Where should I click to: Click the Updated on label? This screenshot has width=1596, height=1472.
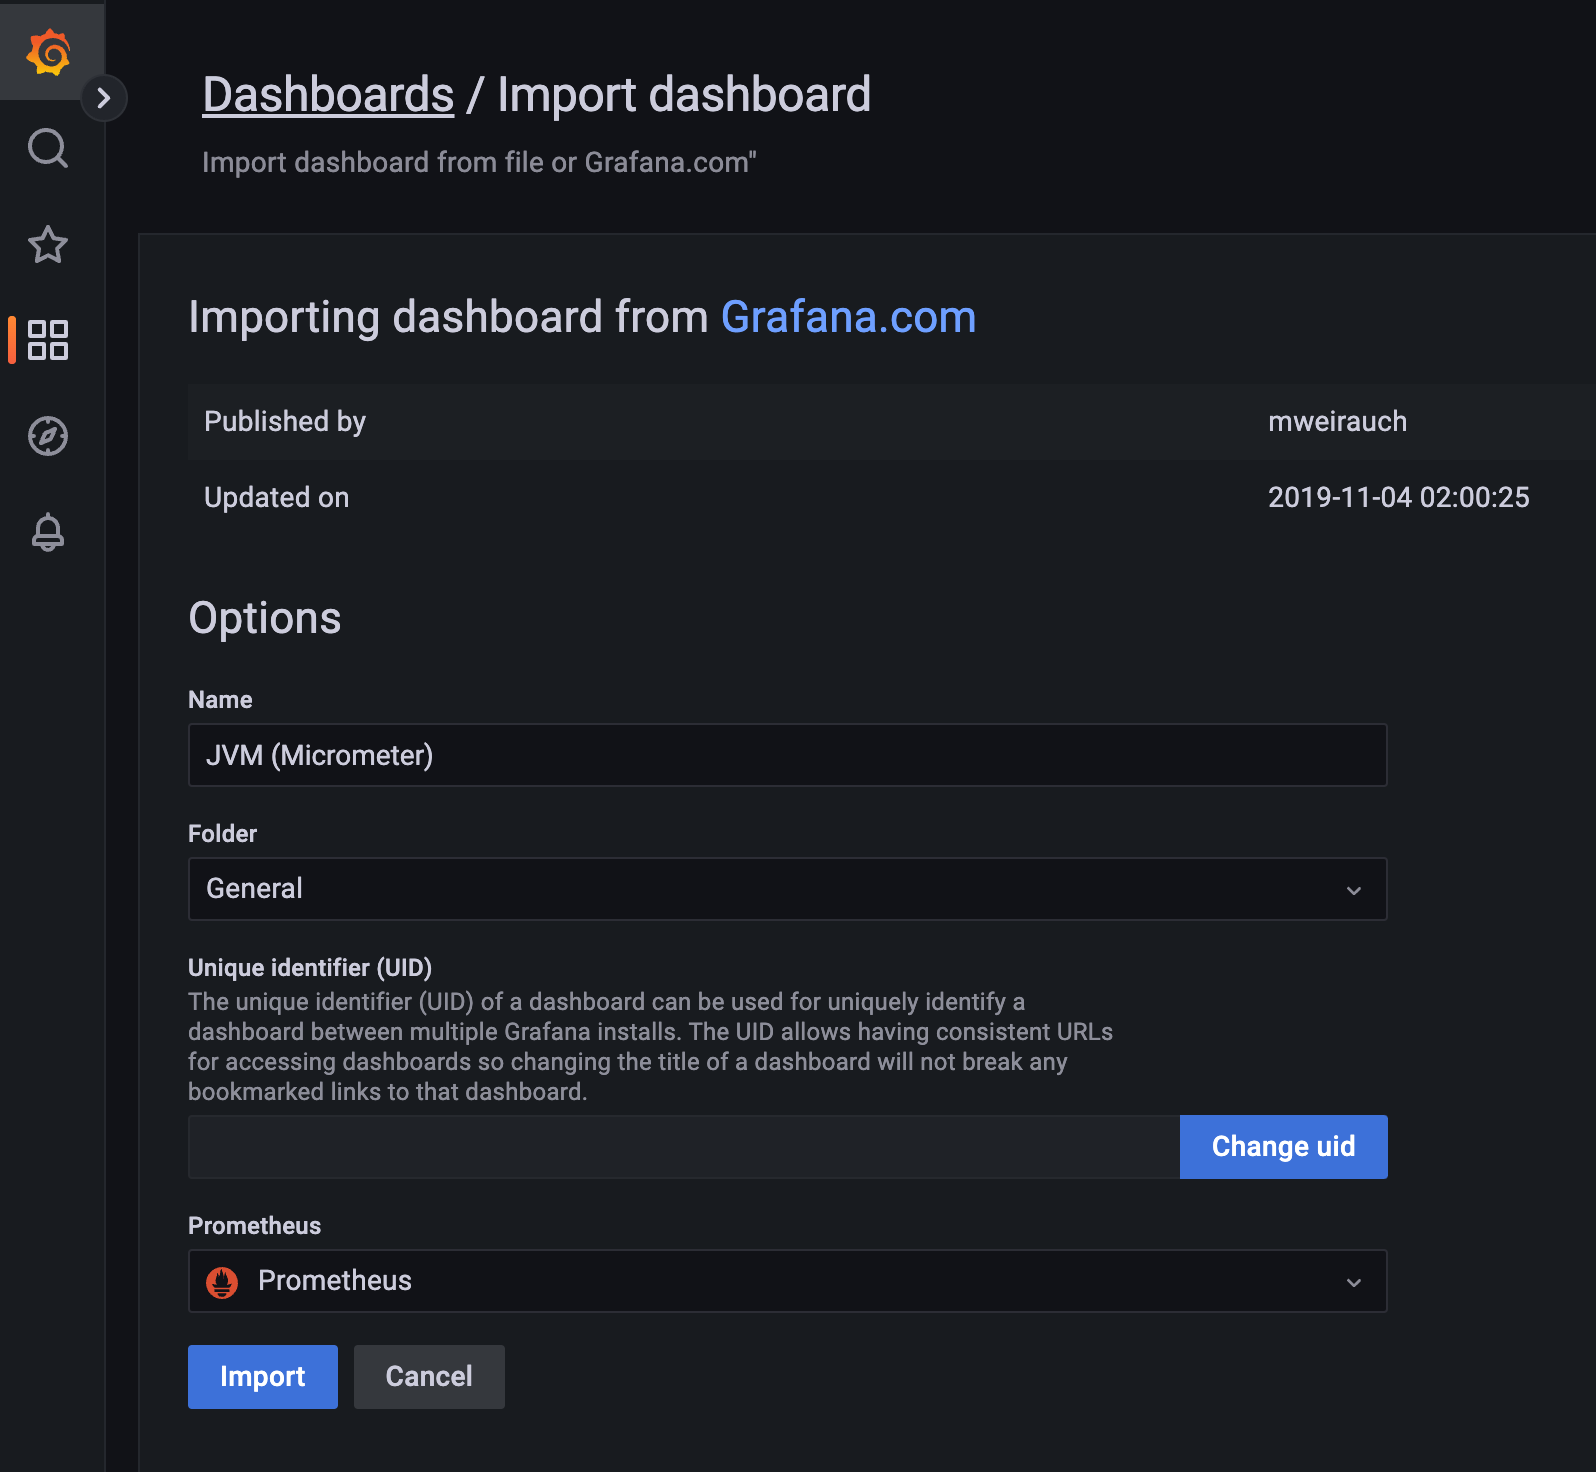click(277, 498)
